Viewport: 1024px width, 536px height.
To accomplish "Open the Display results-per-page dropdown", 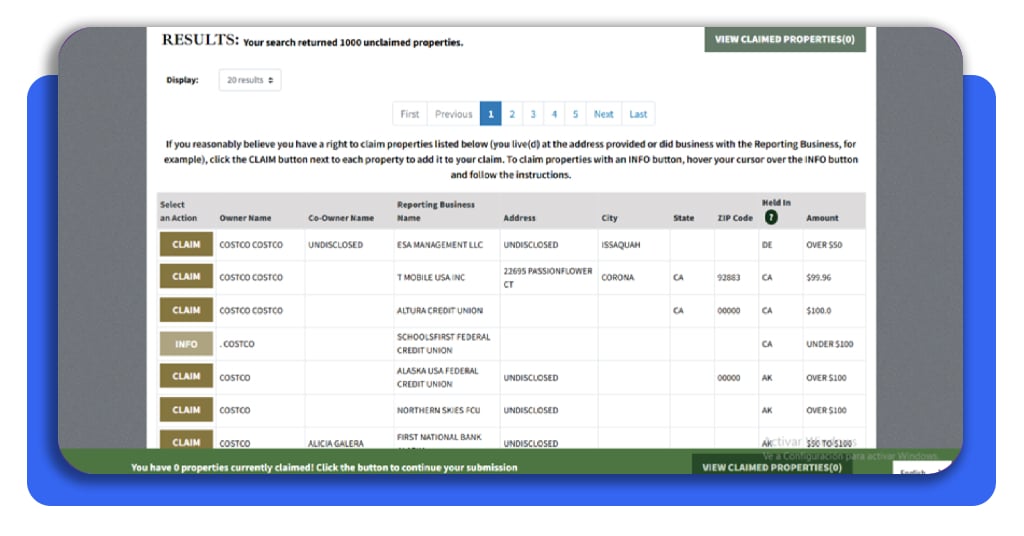I will click(250, 80).
